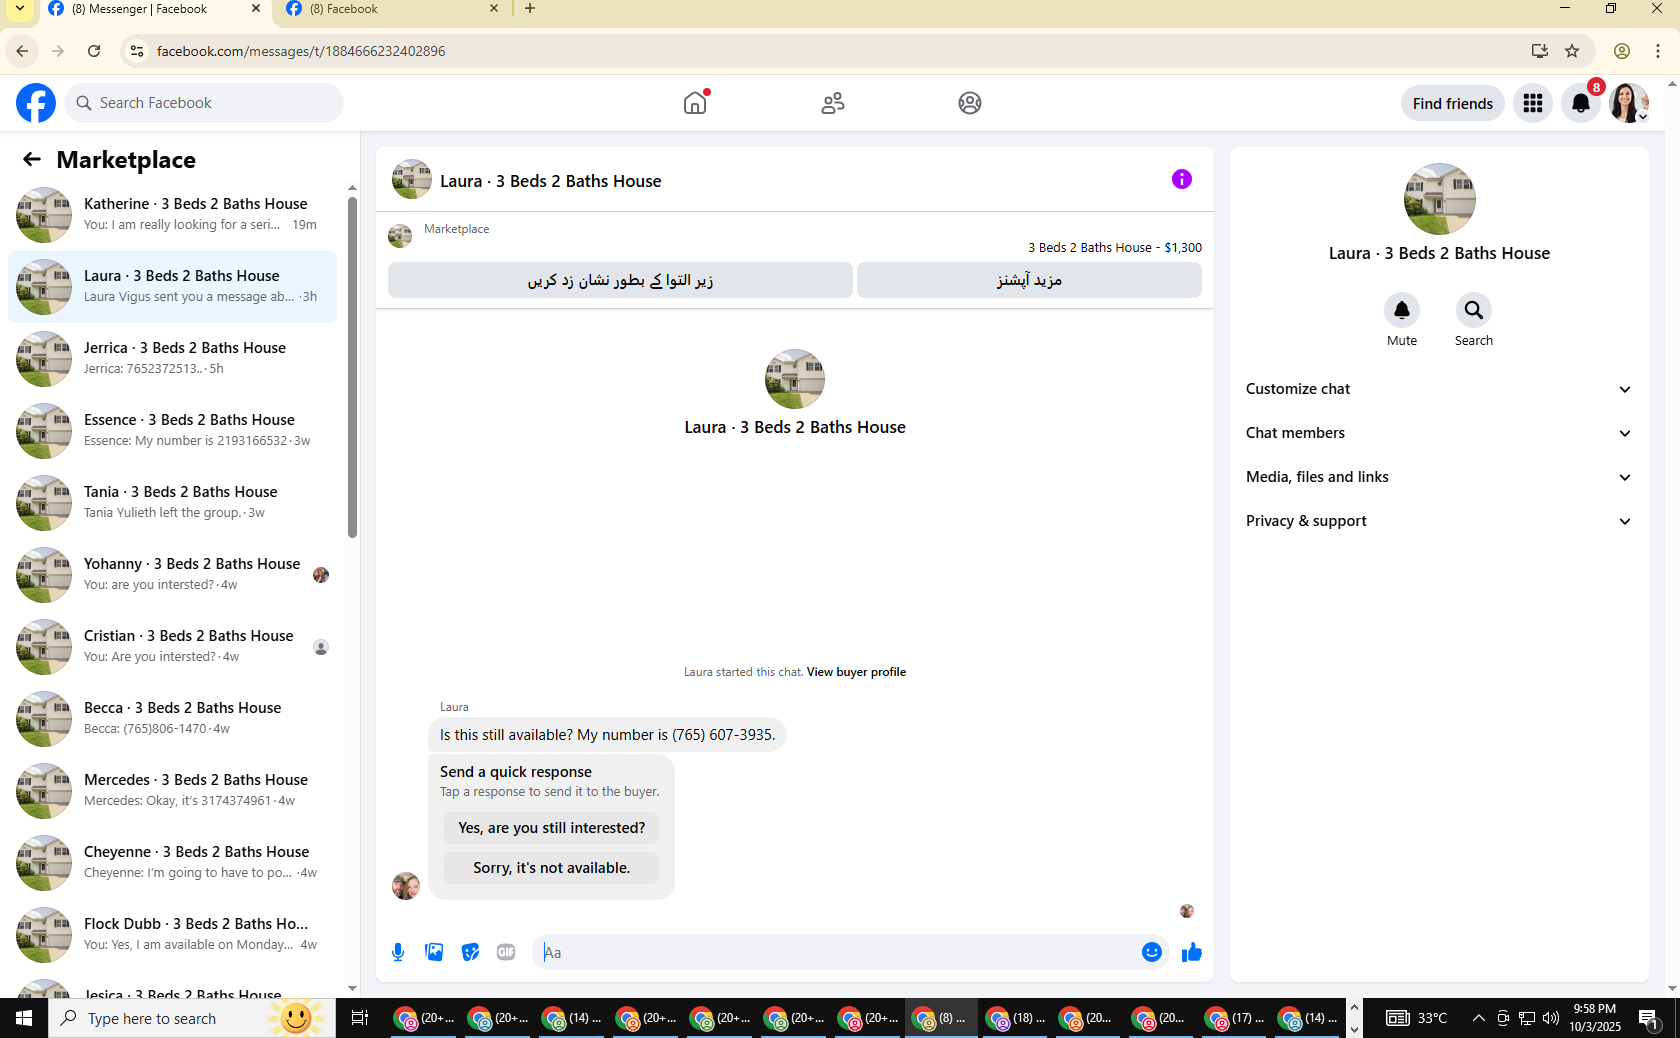Open the emoji picker in message box

click(1152, 952)
